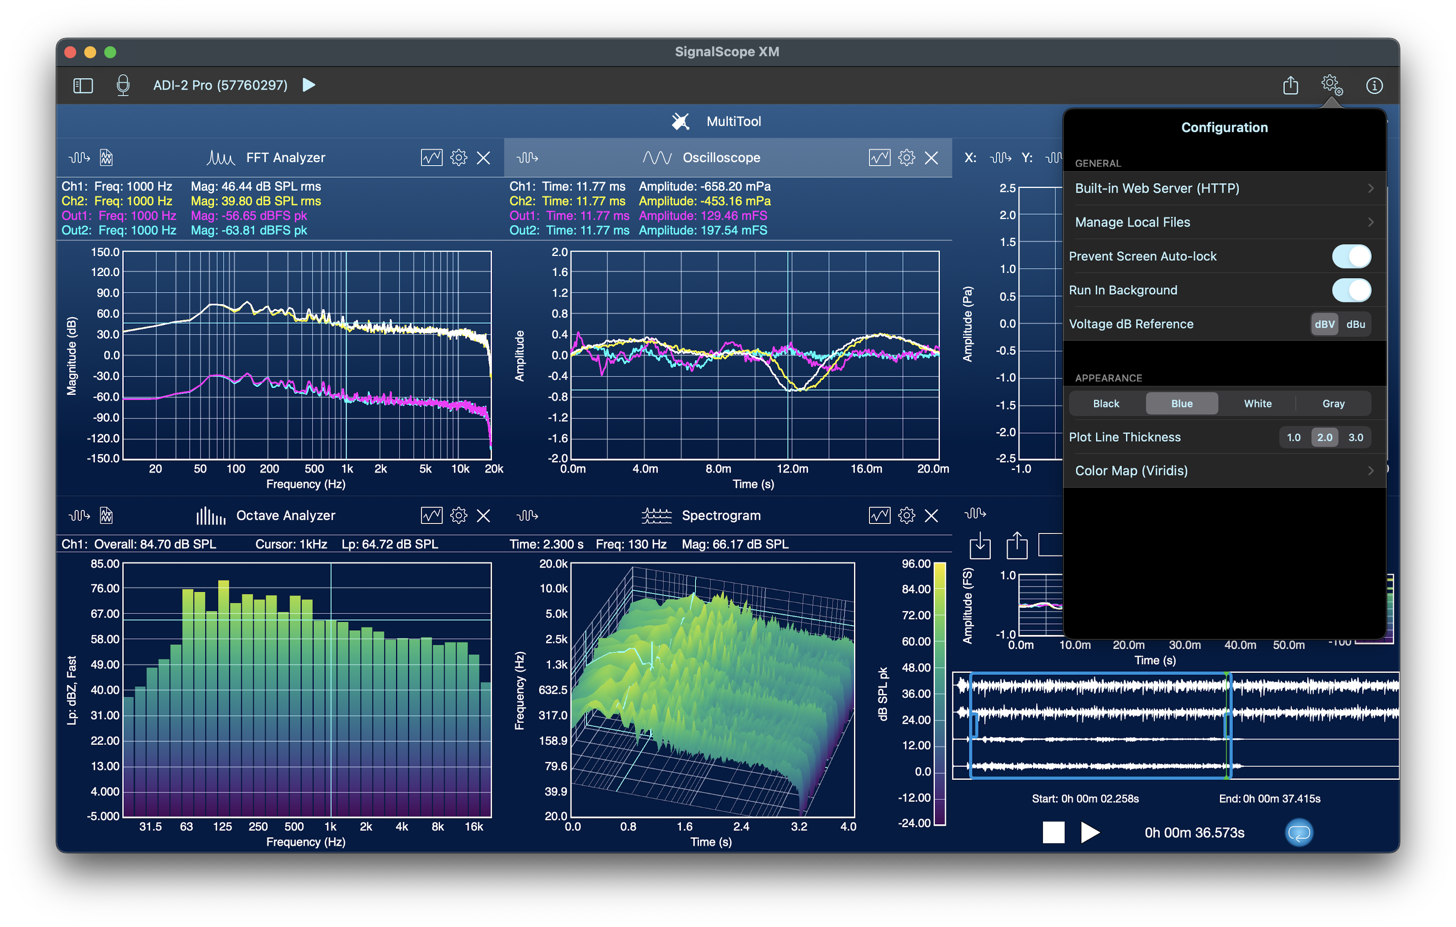Choose Gray appearance theme
The width and height of the screenshot is (1456, 927).
click(1334, 404)
